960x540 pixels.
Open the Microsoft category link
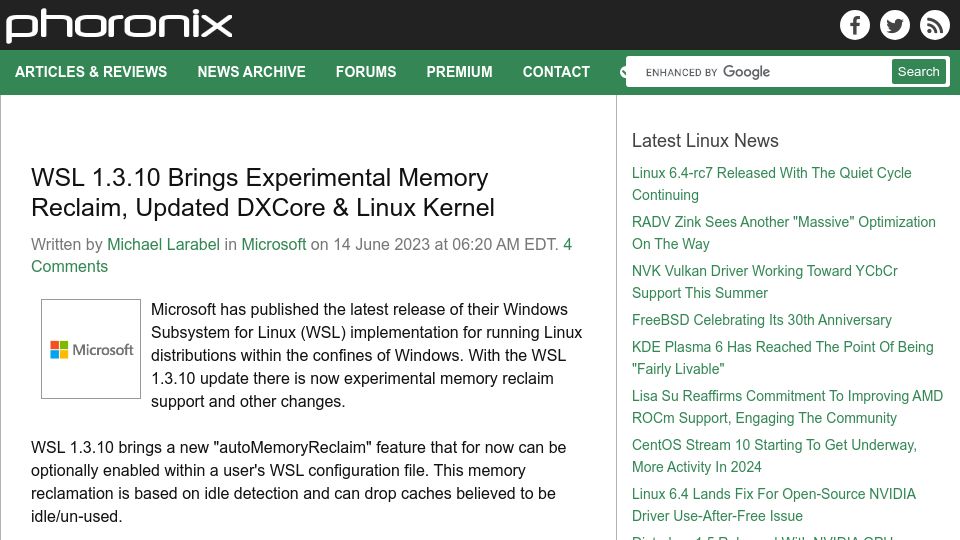274,244
